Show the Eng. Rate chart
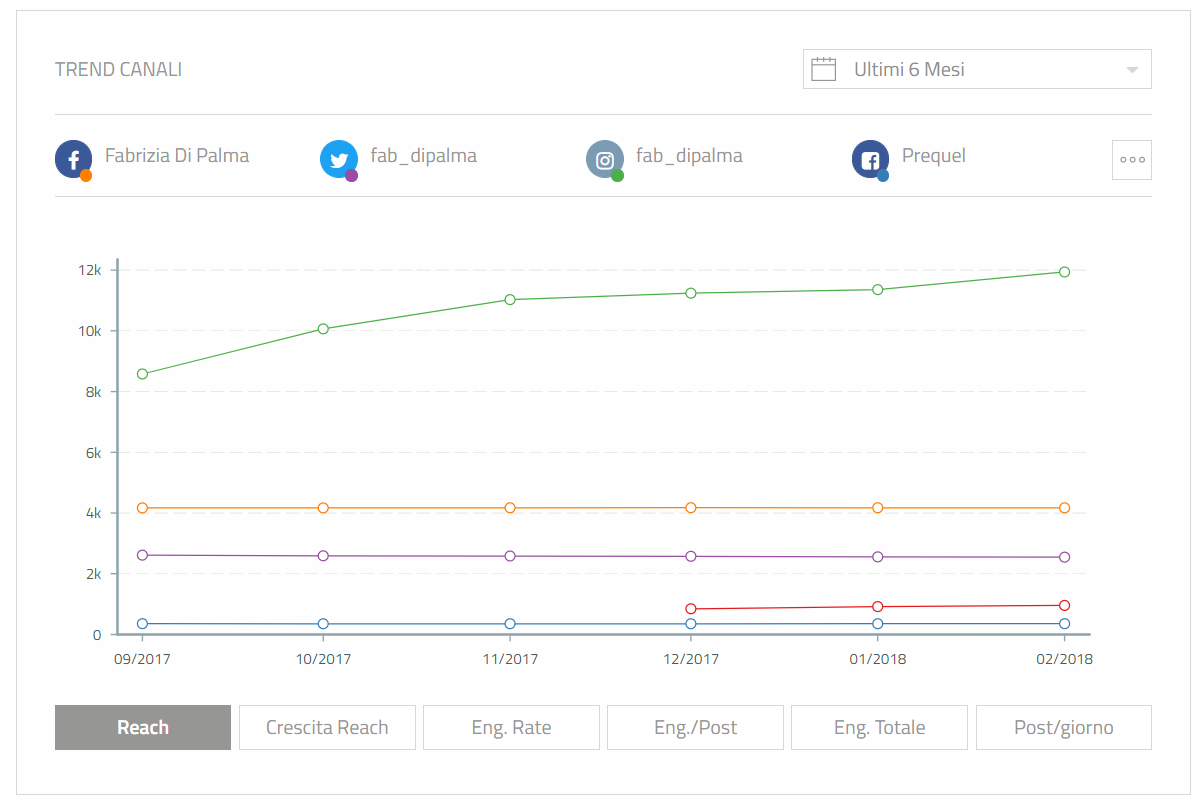This screenshot has width=1203, height=812. click(x=511, y=728)
